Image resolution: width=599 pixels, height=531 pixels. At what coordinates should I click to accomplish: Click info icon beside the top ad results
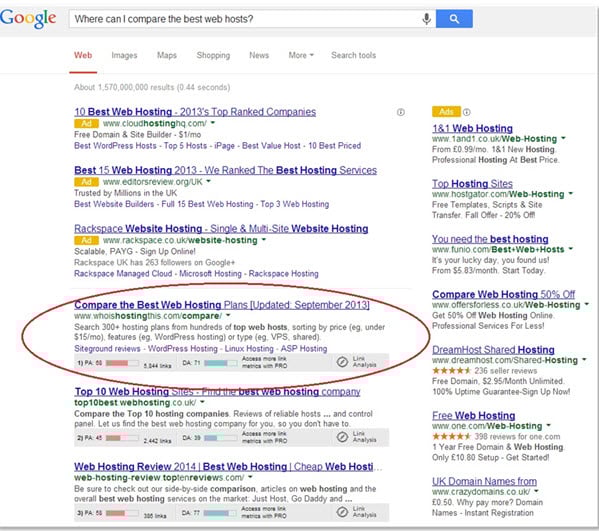point(401,112)
